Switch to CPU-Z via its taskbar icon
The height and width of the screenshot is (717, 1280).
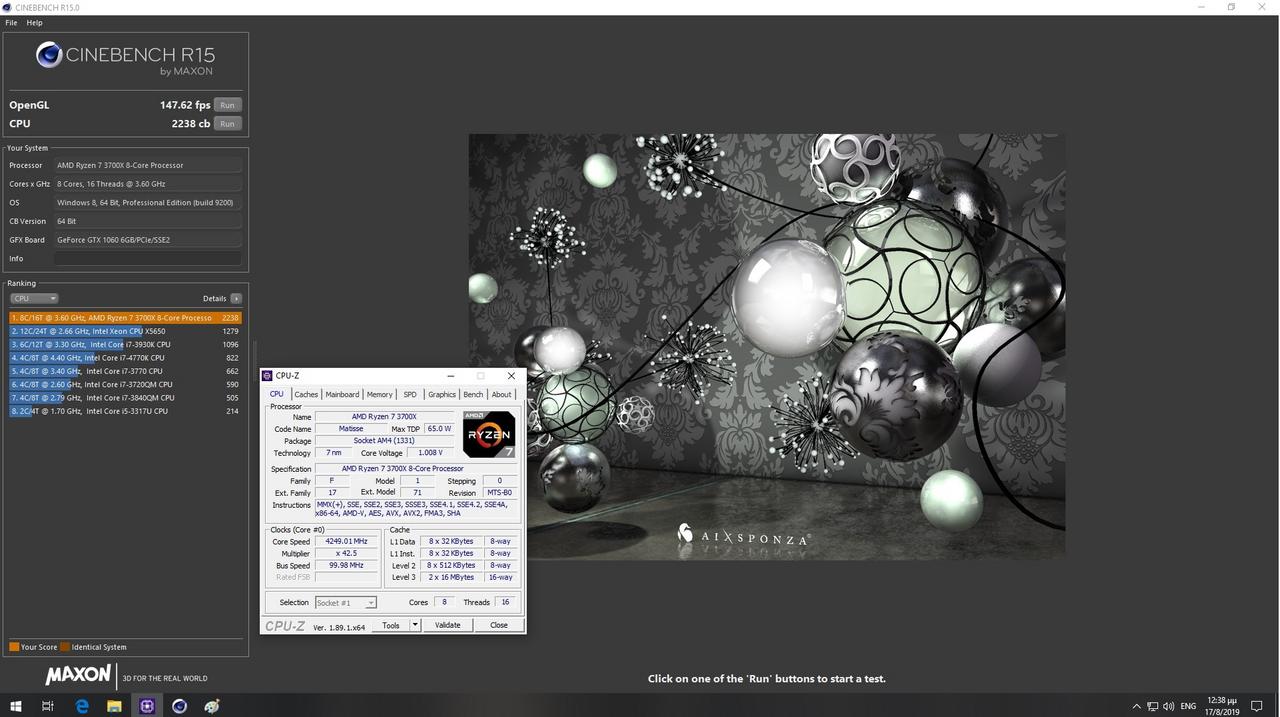coord(147,706)
